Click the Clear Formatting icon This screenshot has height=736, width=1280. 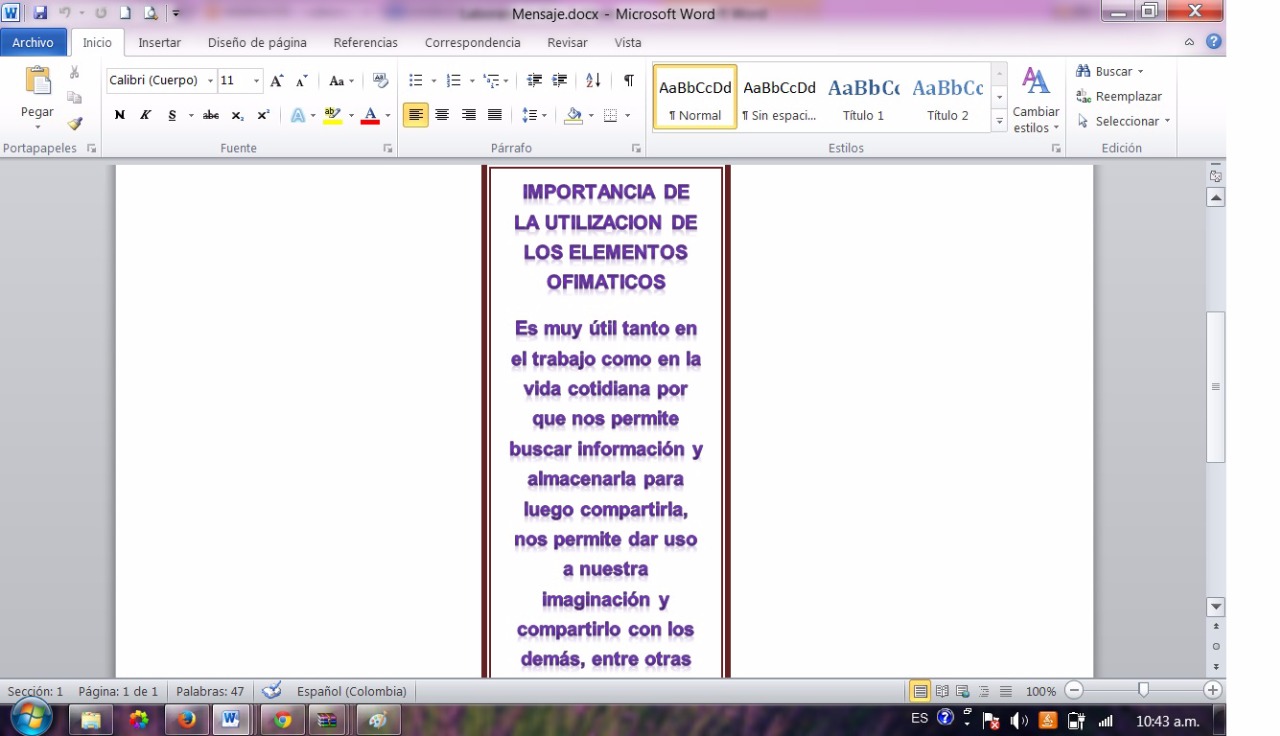click(380, 81)
